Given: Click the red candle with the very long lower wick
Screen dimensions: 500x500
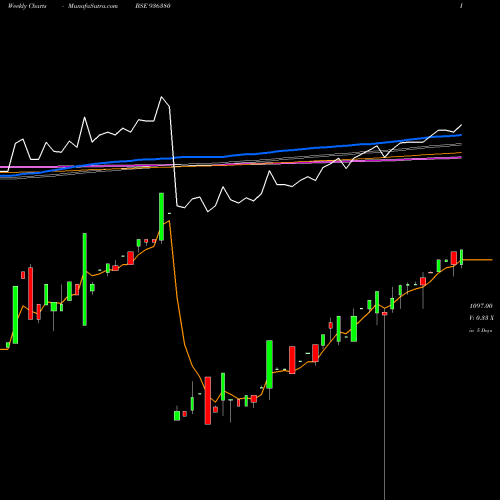Looking at the screenshot, I should tap(384, 314).
